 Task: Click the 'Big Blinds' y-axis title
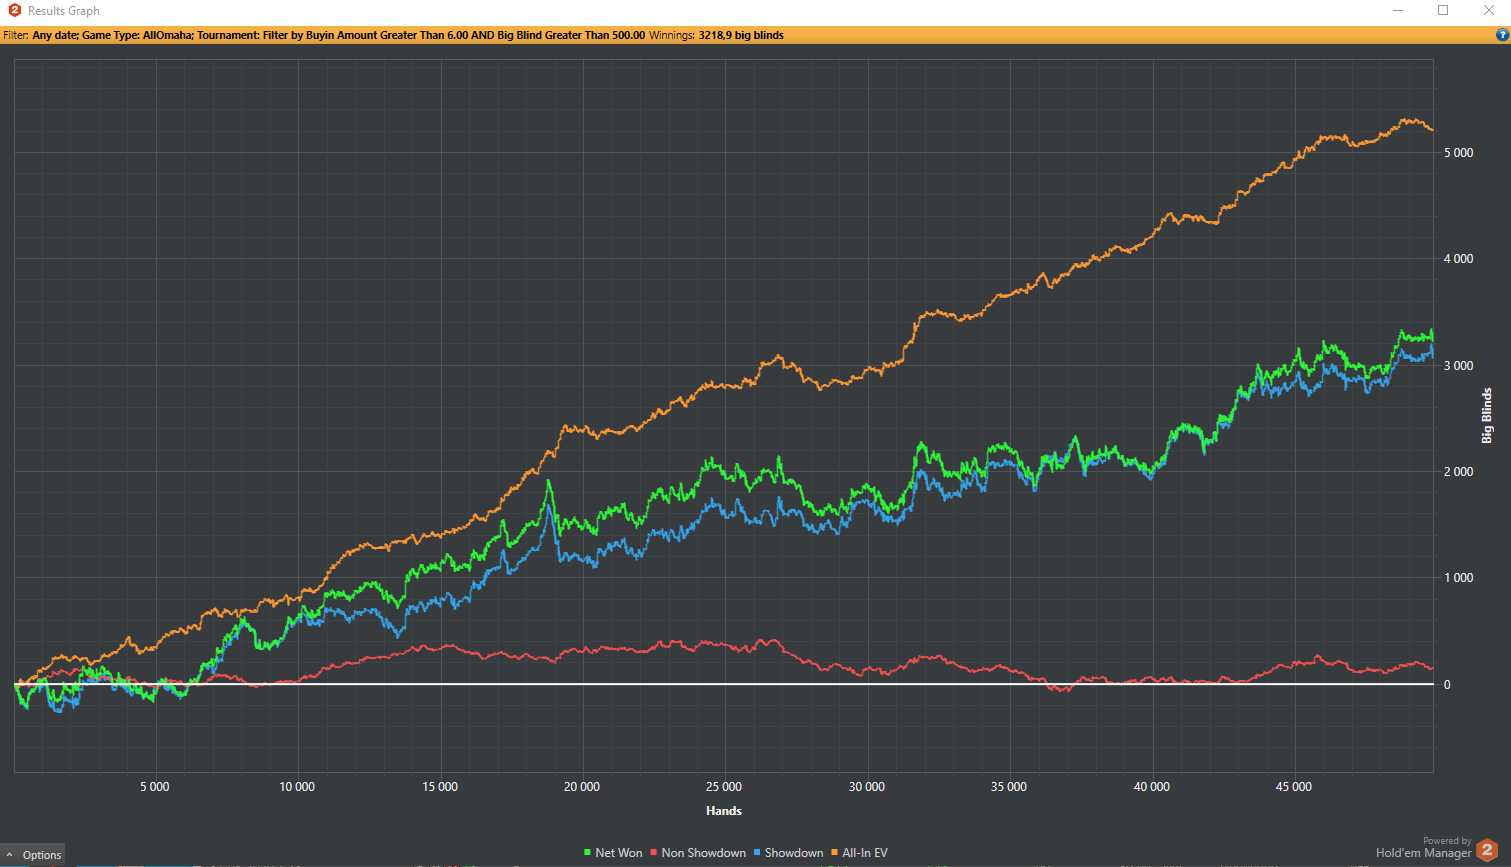[1487, 415]
